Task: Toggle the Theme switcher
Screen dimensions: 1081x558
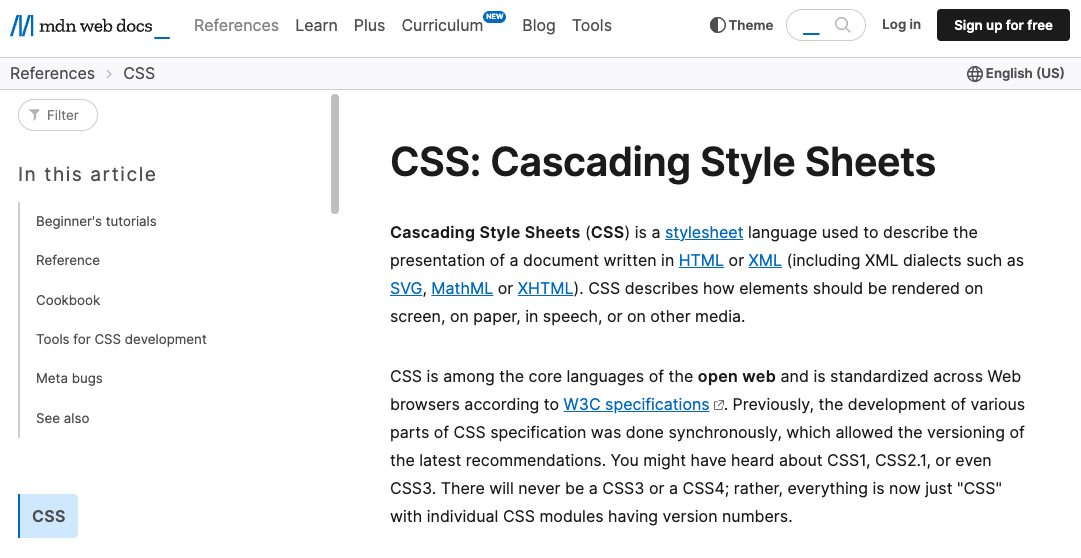Action: tap(741, 25)
